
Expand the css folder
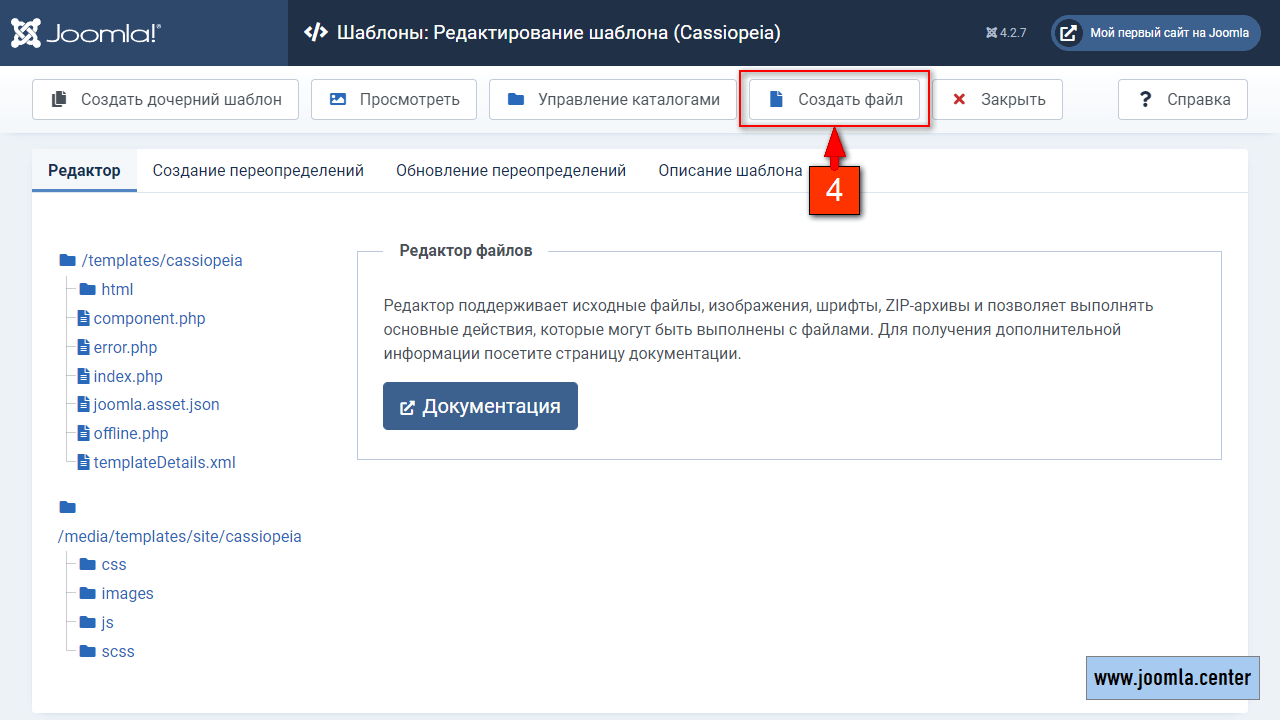click(x=113, y=564)
